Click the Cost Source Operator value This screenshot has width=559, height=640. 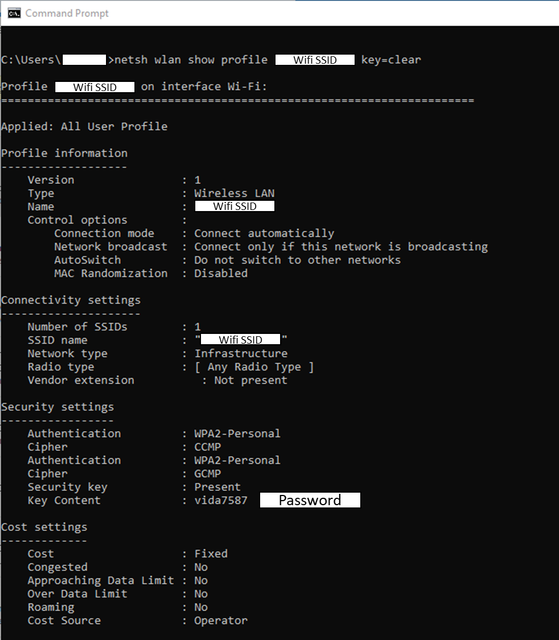click(221, 620)
